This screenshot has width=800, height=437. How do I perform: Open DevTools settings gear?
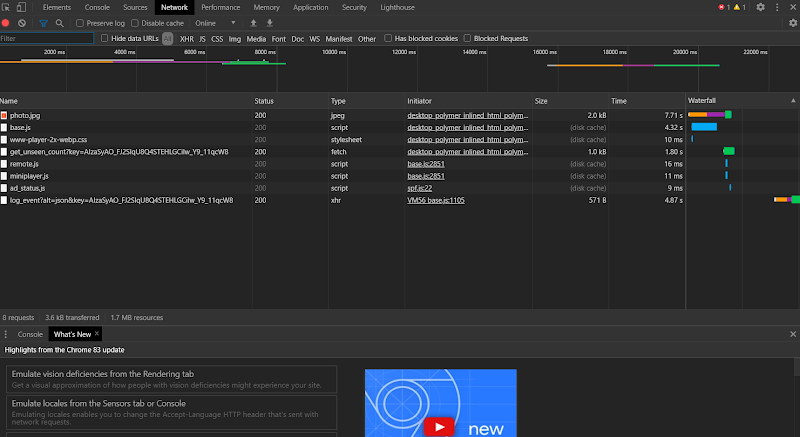pos(760,7)
